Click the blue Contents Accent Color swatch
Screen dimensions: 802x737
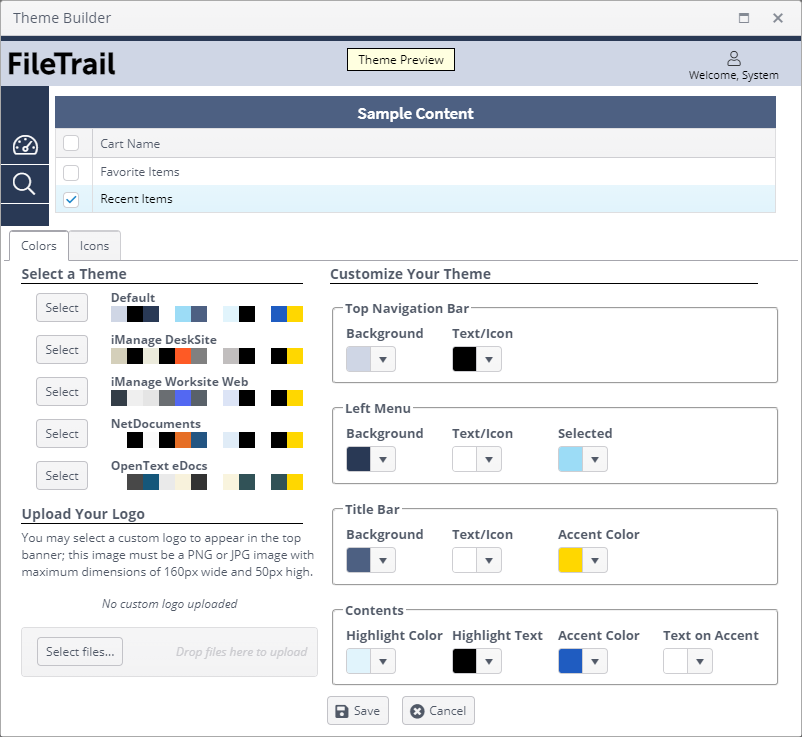[570, 661]
